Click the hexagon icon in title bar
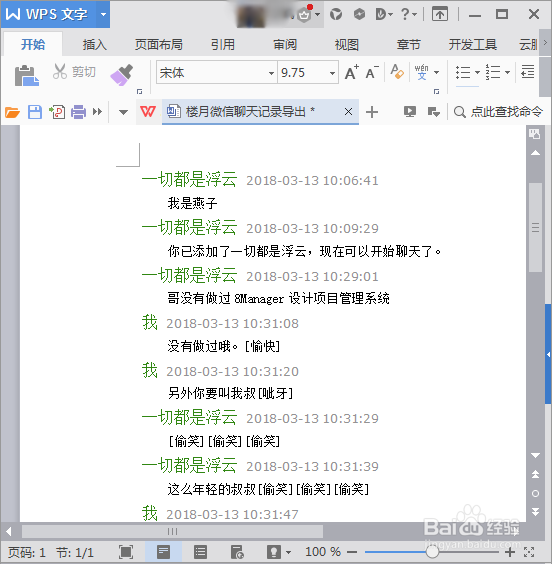The image size is (552, 564). (x=359, y=14)
